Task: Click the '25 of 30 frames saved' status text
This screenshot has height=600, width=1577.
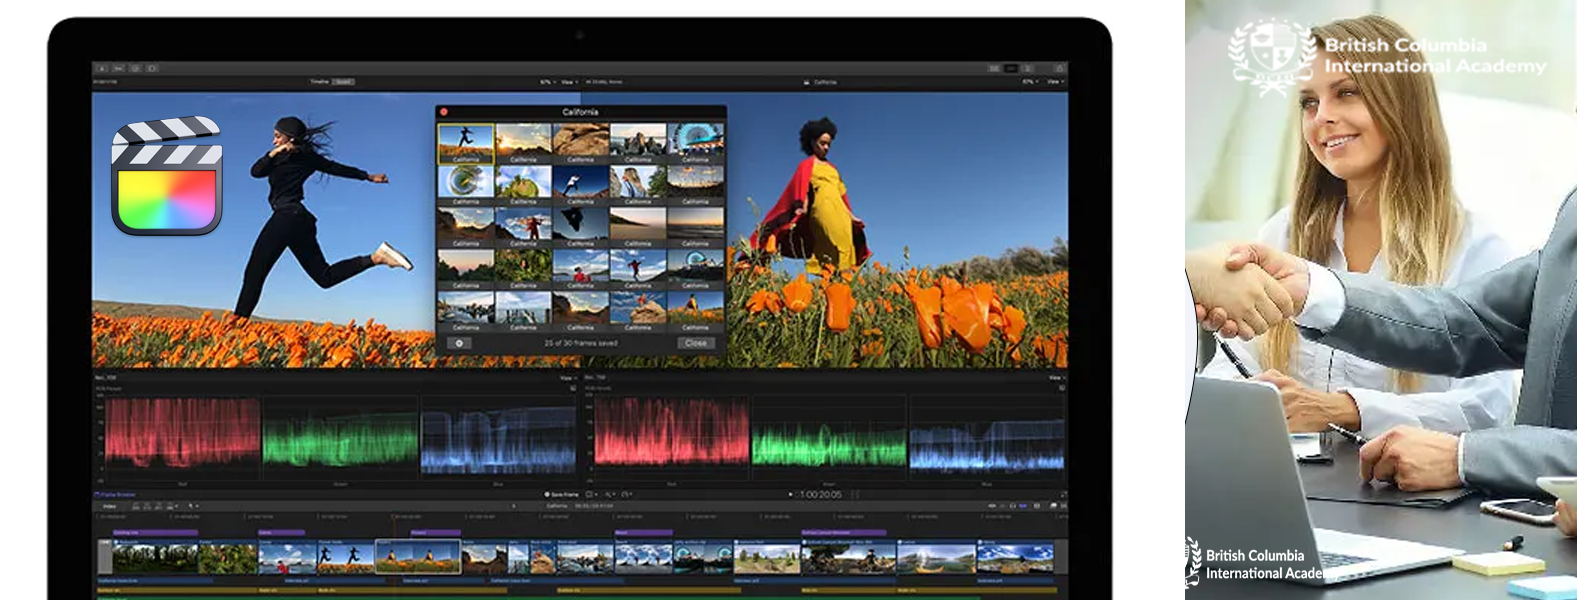Action: pos(580,343)
